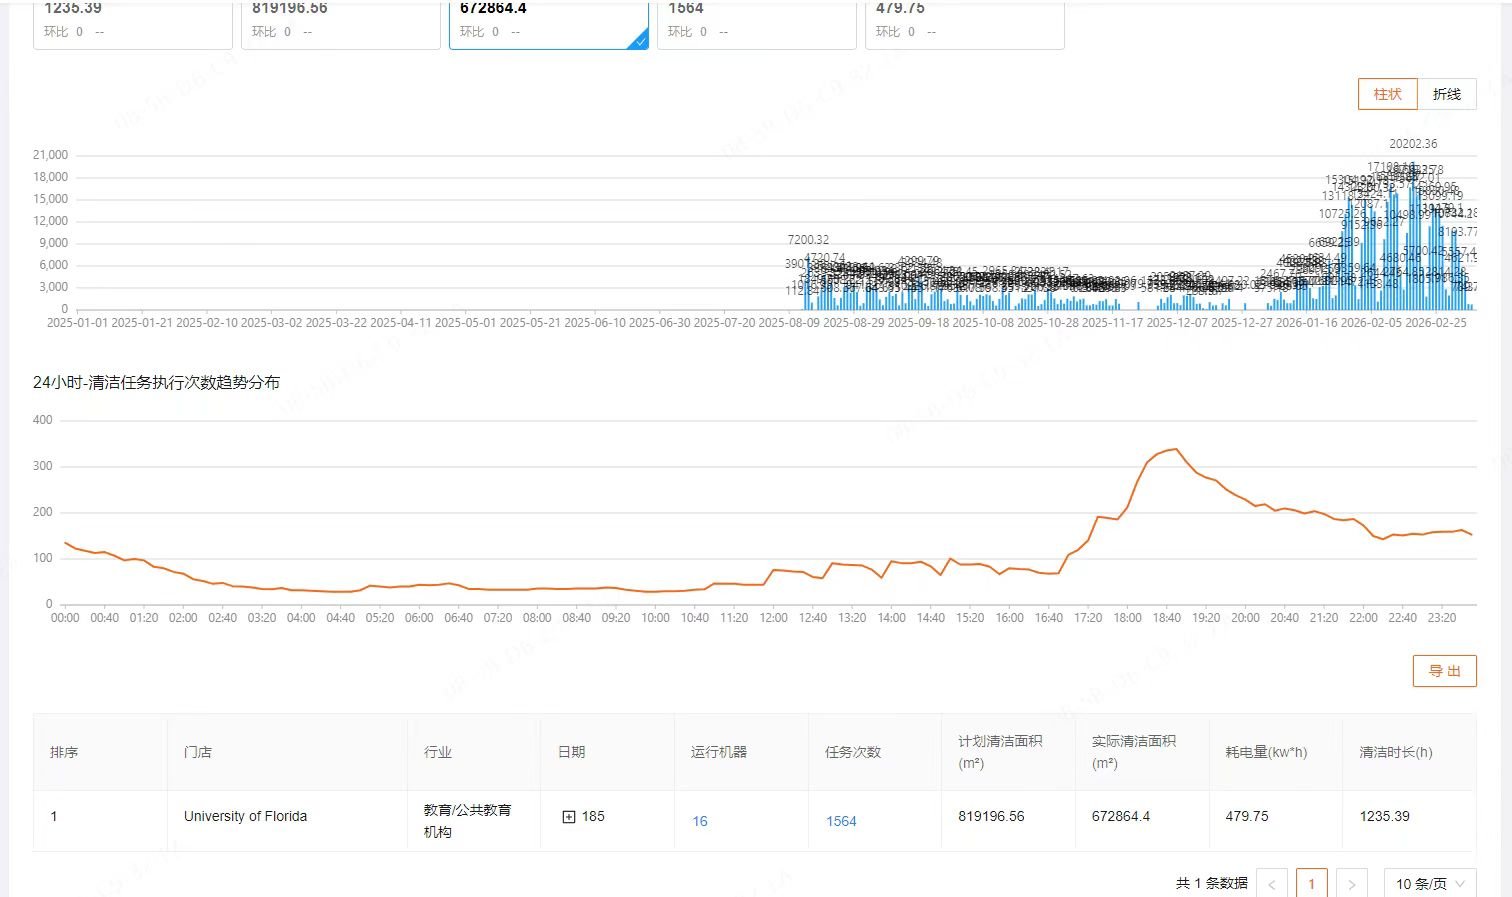1512x897 pixels.
Task: Go to next page arrow in pagination
Action: pos(1351,884)
